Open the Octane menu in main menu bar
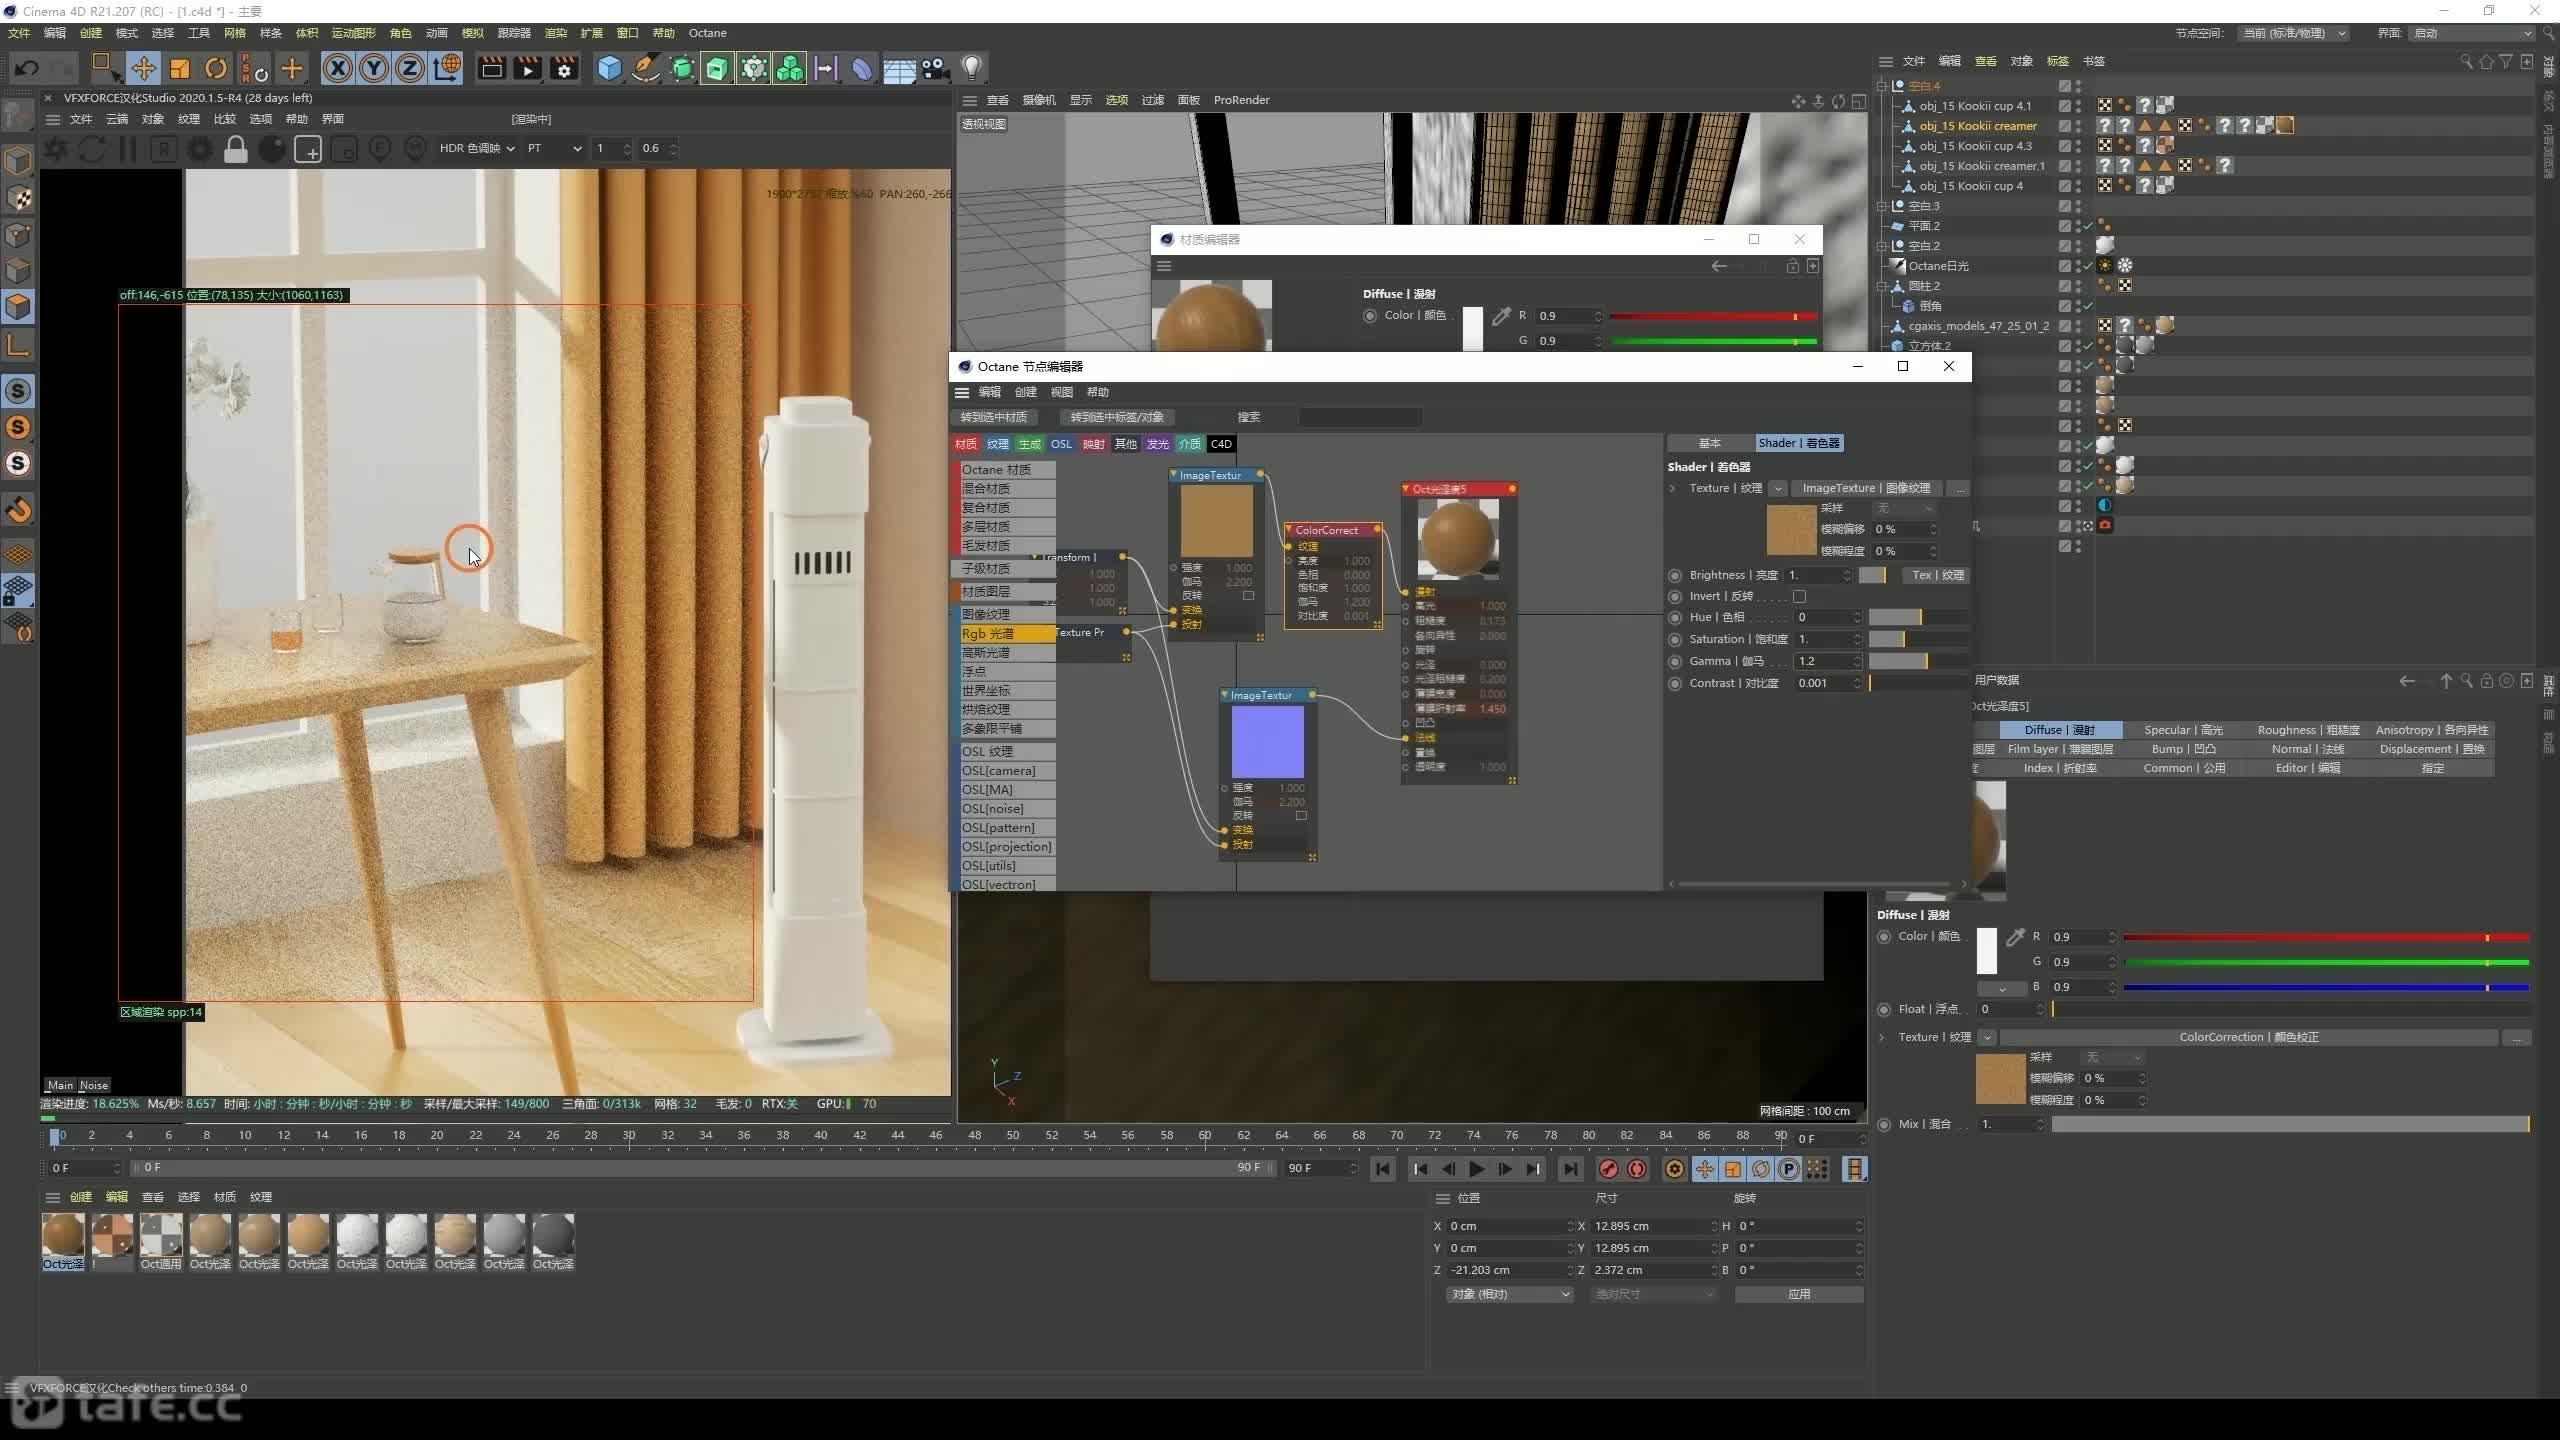This screenshot has width=2560, height=1440. 707,33
